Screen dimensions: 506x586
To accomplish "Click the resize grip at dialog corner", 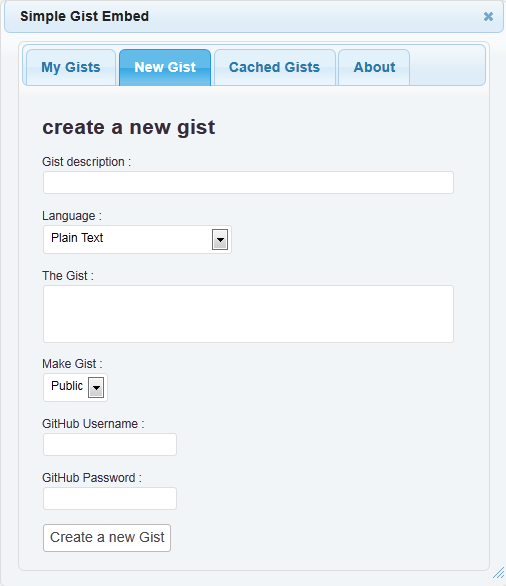I will coord(499,573).
